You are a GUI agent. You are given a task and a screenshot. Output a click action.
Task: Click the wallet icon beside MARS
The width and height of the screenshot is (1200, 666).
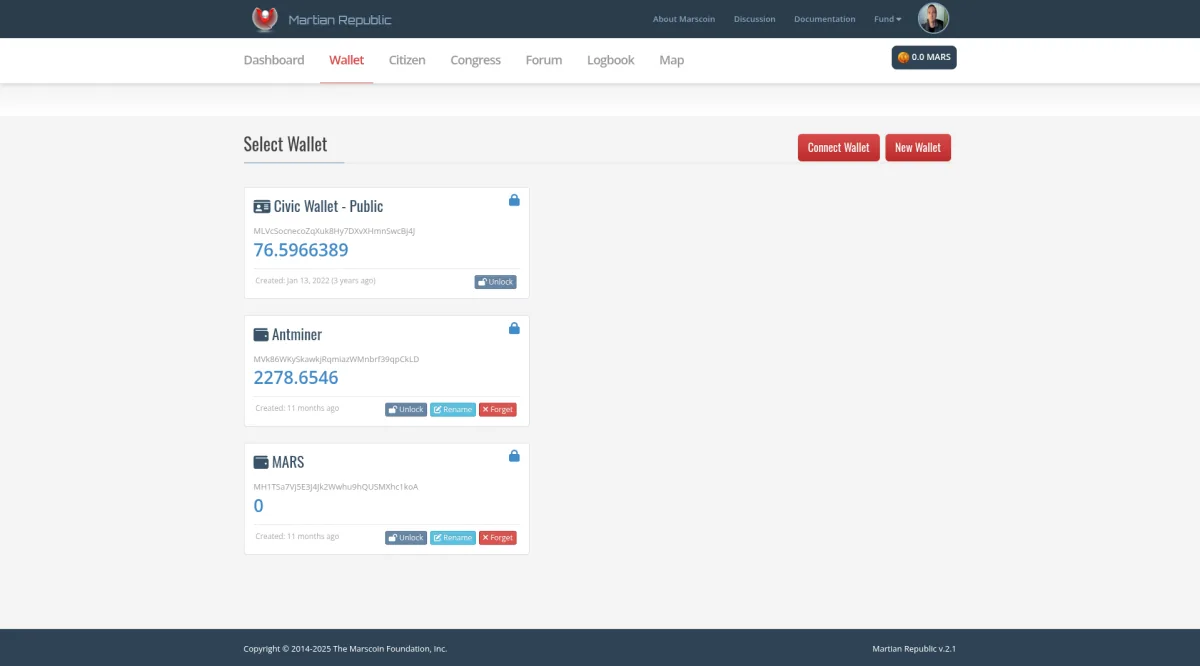pyautogui.click(x=261, y=462)
